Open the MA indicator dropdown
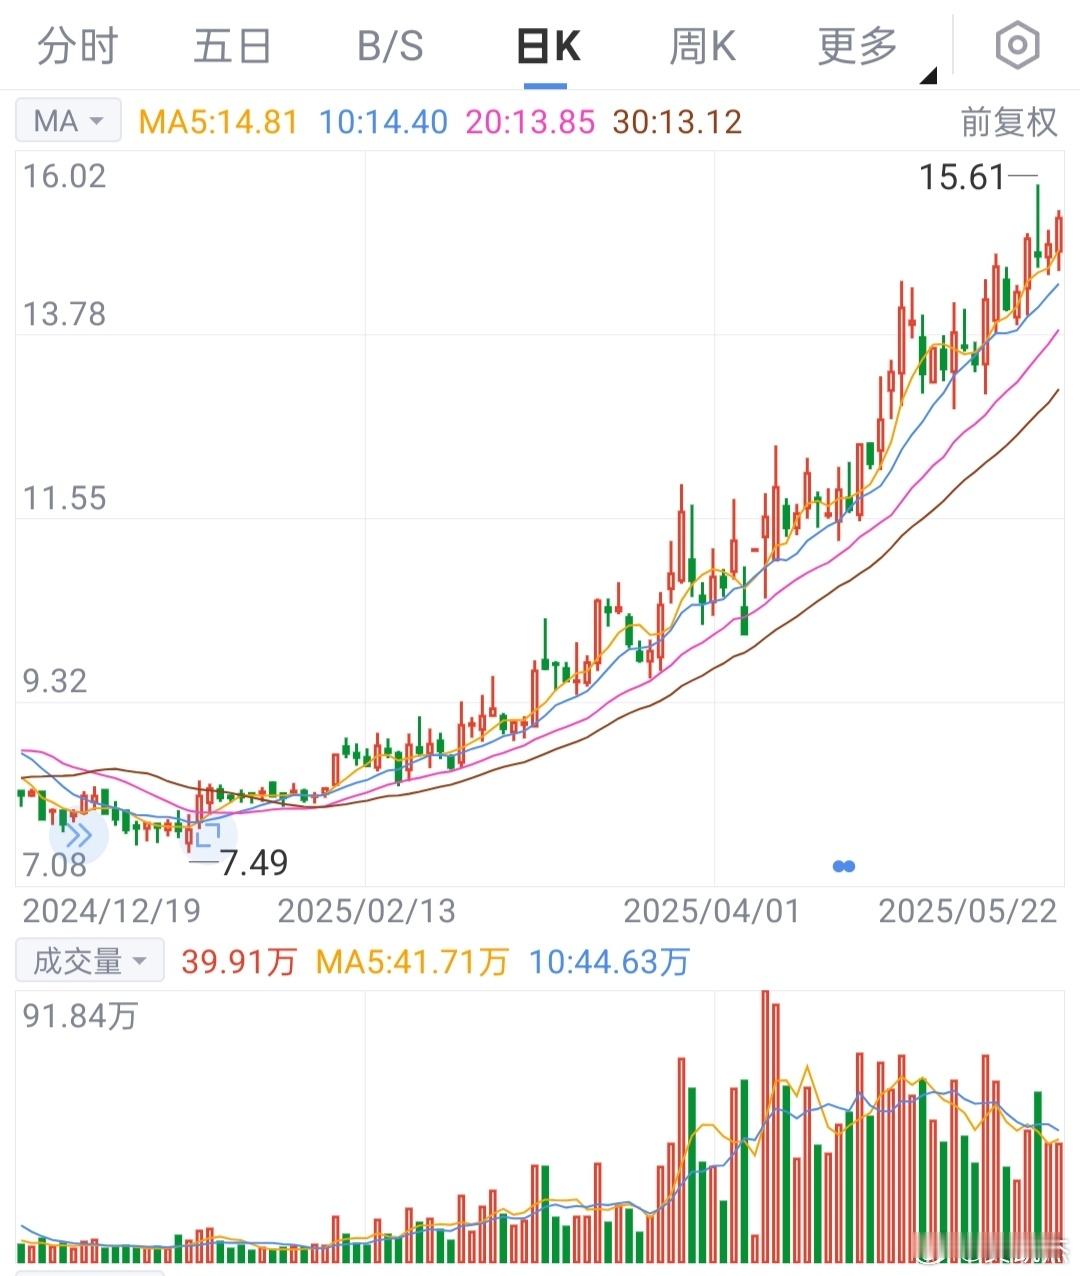 tap(68, 121)
